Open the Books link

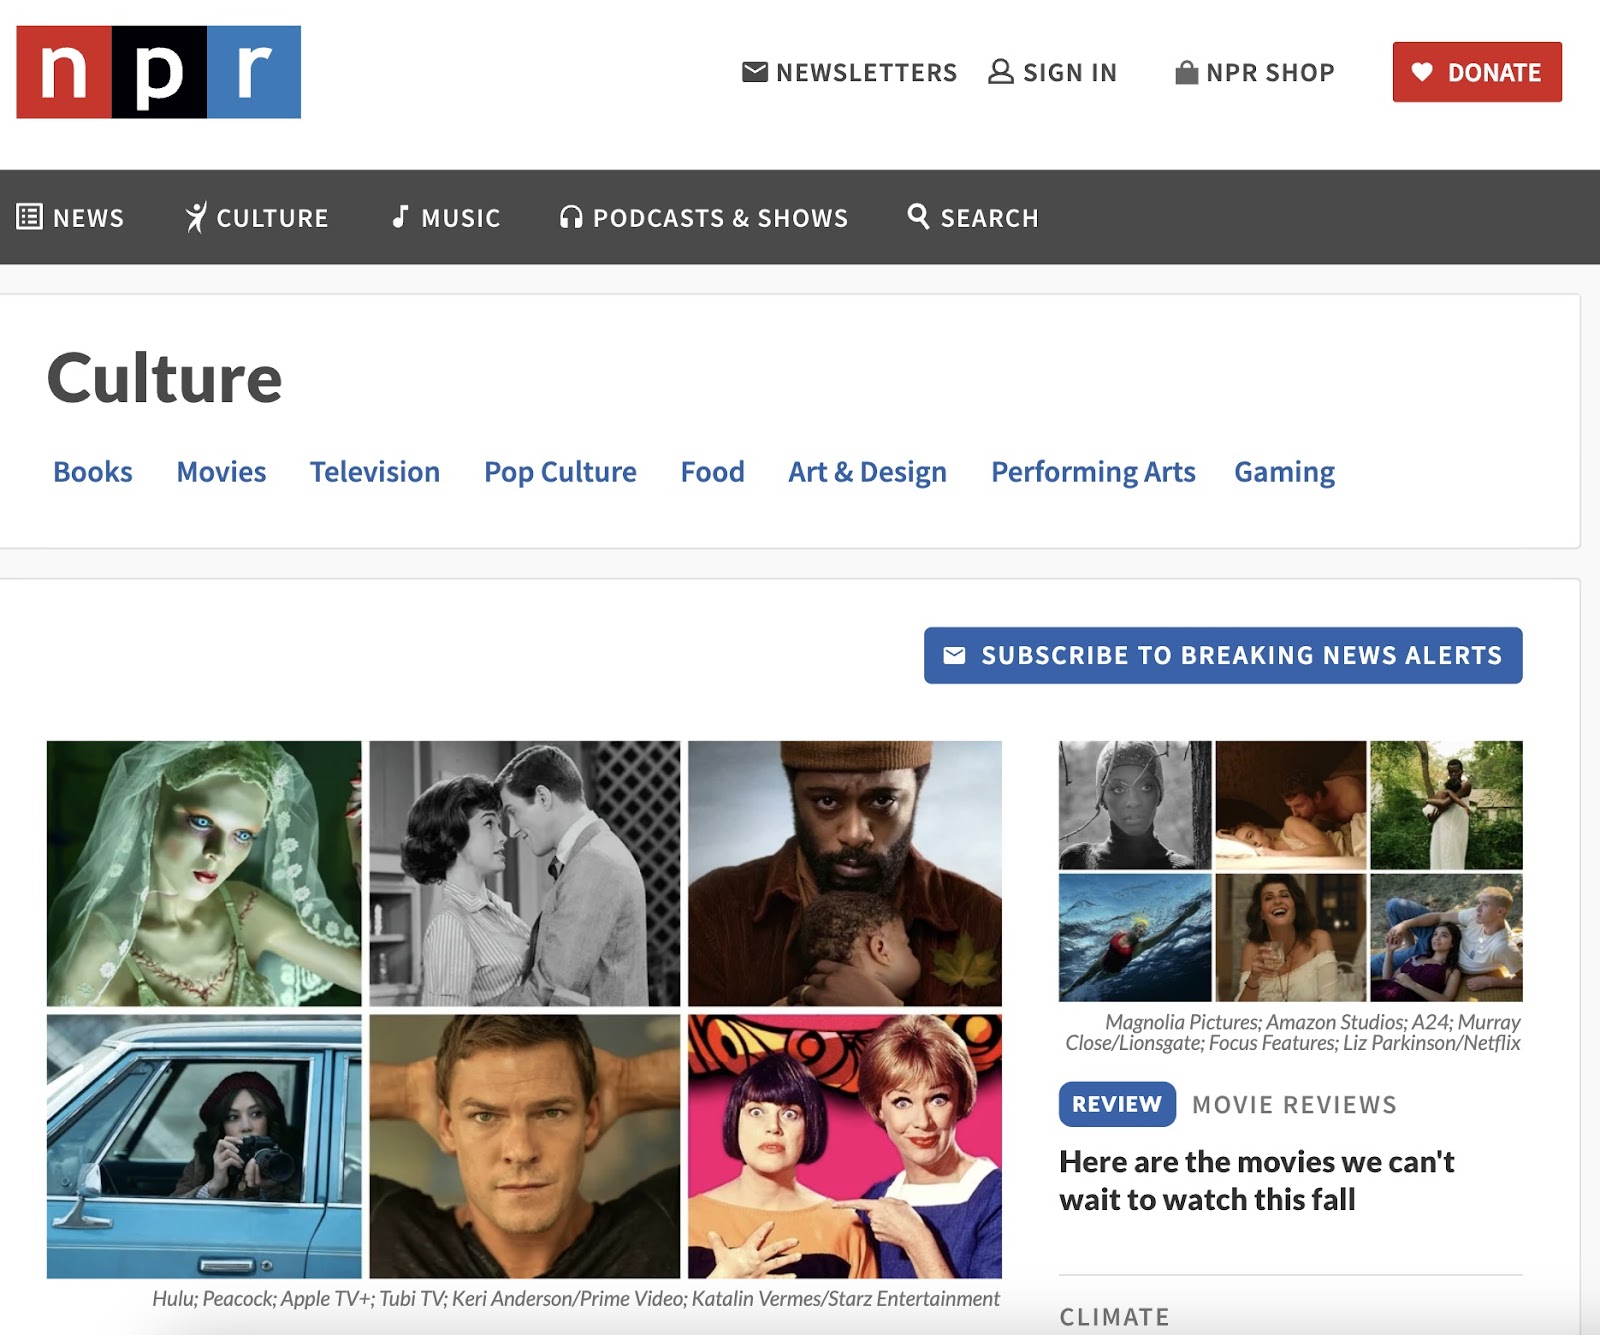93,471
